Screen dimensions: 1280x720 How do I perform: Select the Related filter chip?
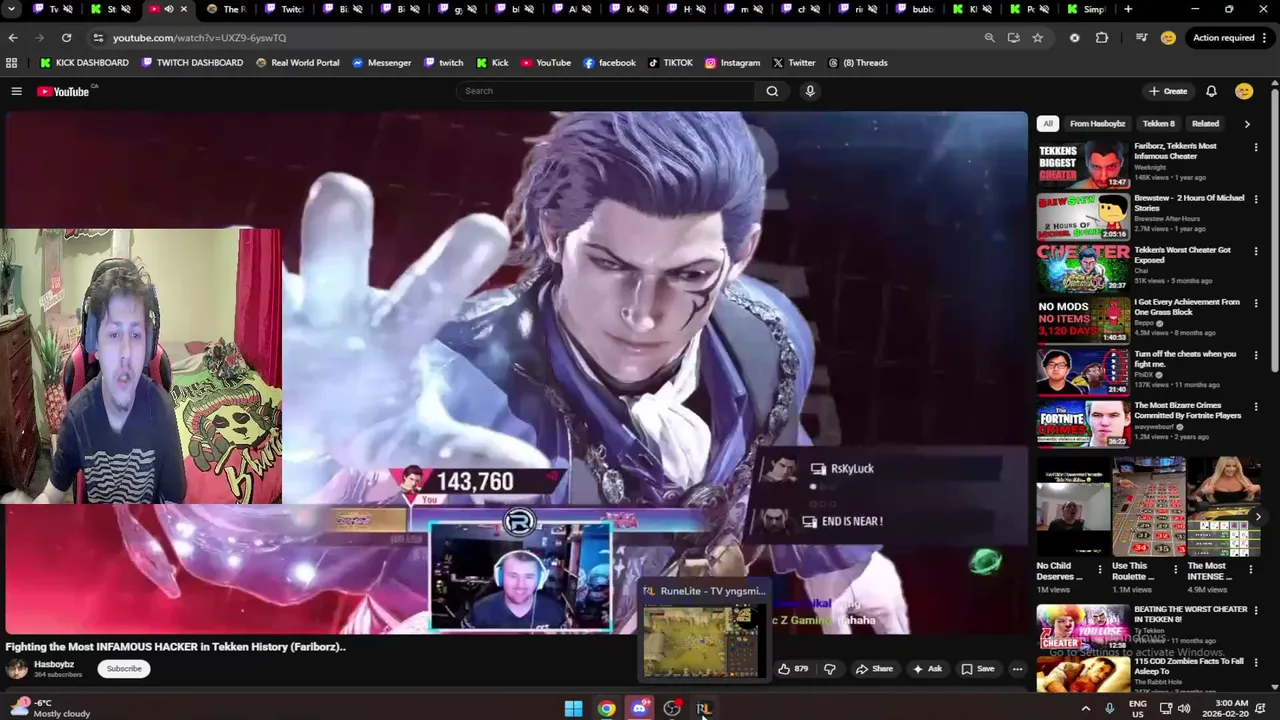1205,124
